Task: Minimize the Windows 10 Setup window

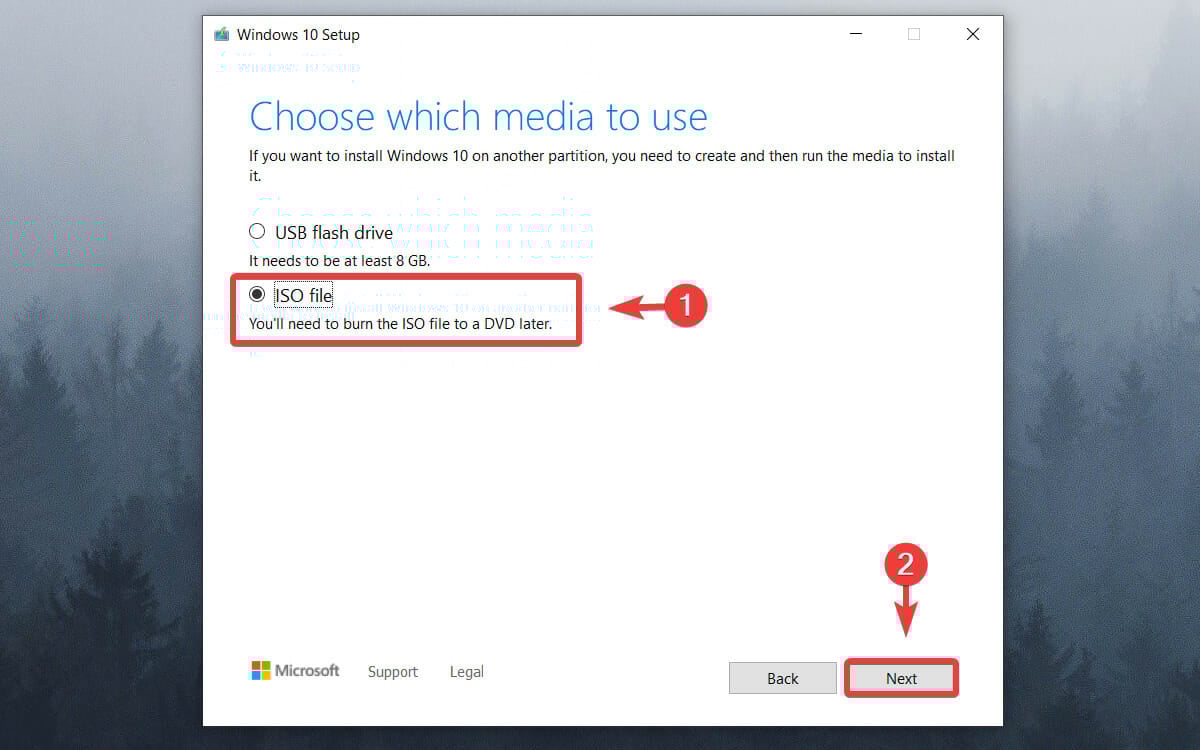Action: point(856,34)
